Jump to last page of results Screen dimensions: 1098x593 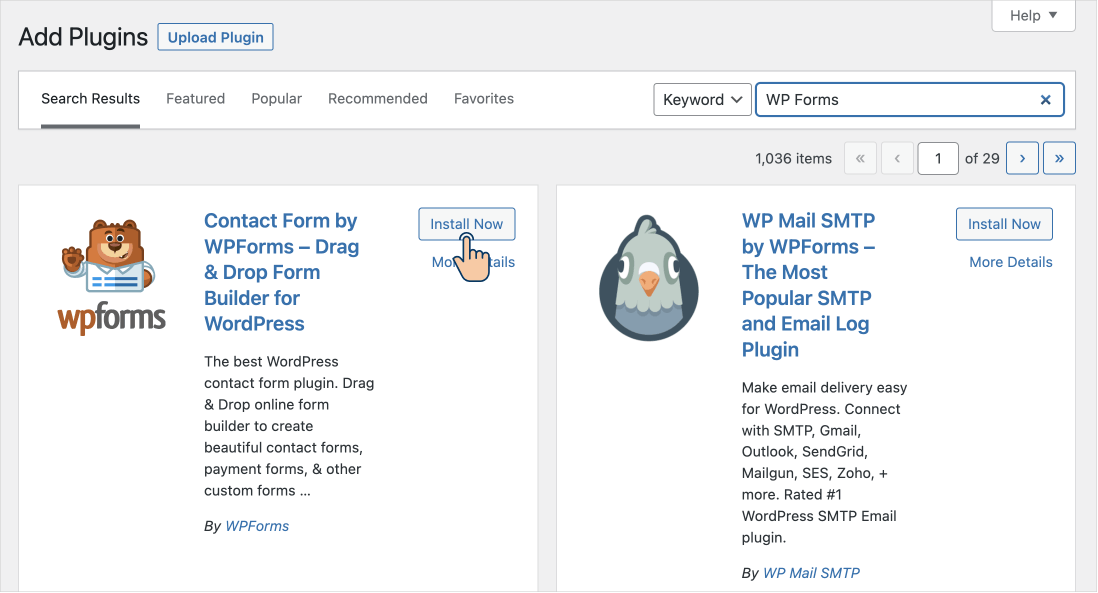point(1059,158)
